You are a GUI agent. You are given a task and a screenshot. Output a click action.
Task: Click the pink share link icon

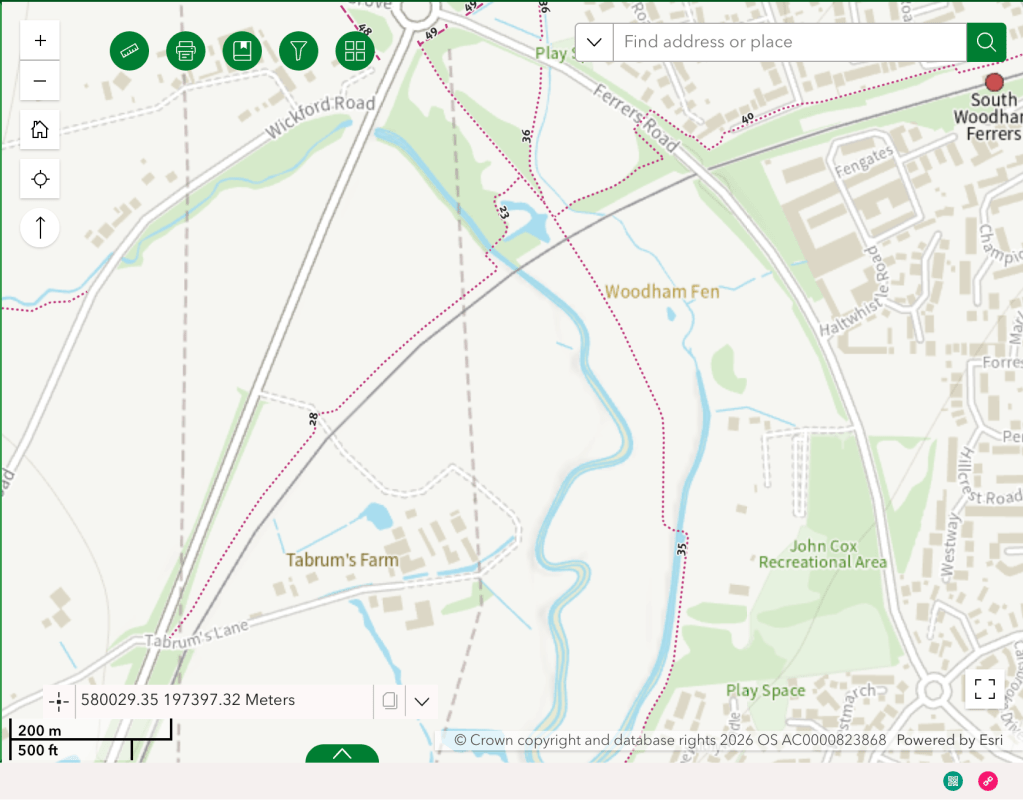tap(988, 781)
